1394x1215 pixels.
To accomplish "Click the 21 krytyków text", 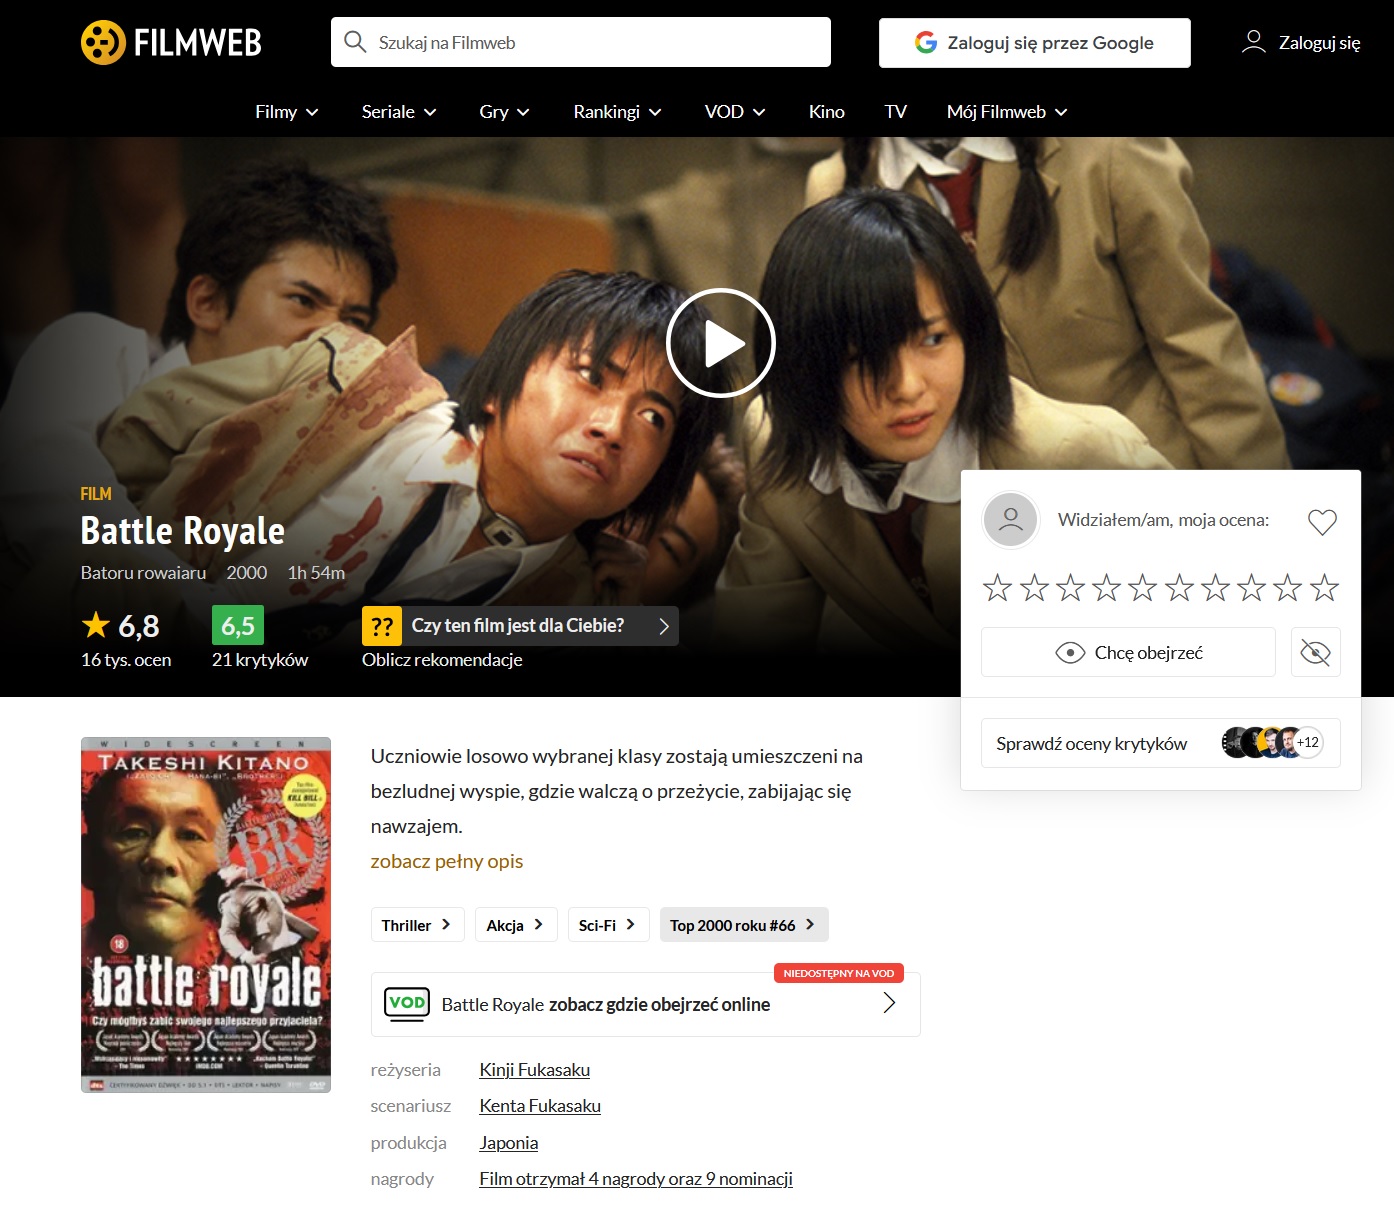I will tap(260, 660).
